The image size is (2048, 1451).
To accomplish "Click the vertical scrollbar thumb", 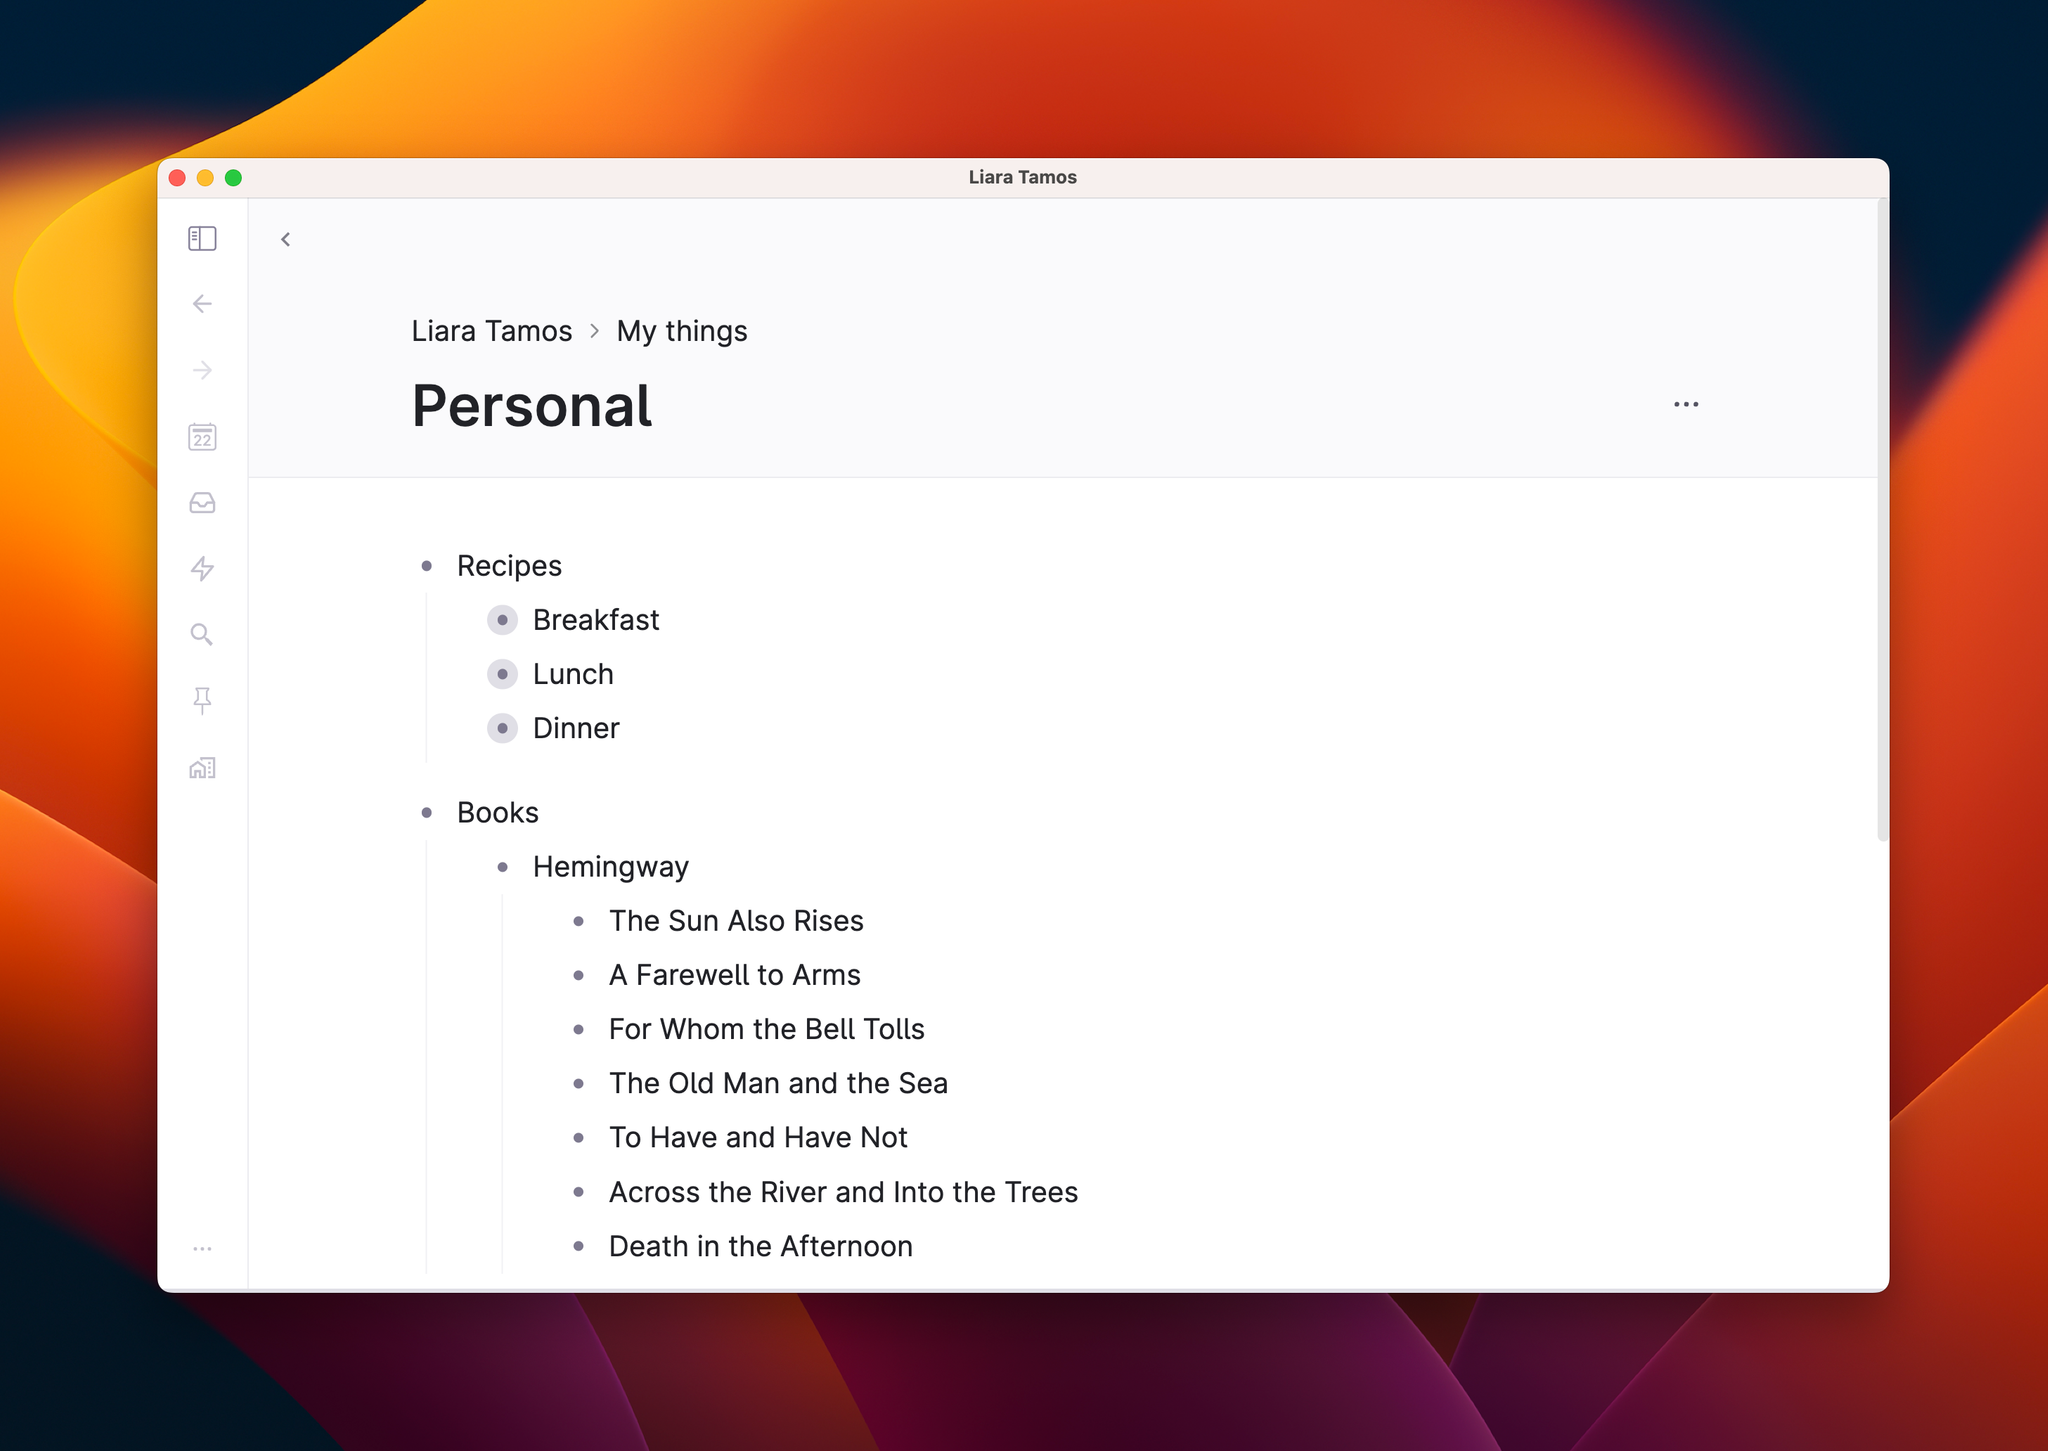I will [1883, 520].
